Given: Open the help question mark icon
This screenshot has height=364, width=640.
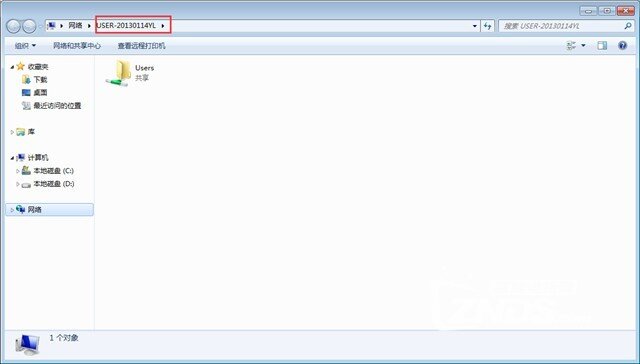Looking at the screenshot, I should 622,46.
